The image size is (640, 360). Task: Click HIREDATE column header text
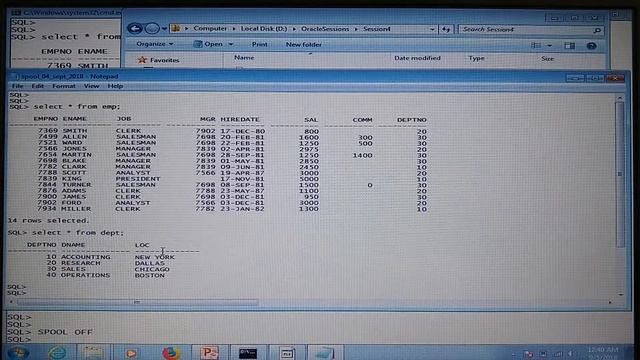(240, 119)
